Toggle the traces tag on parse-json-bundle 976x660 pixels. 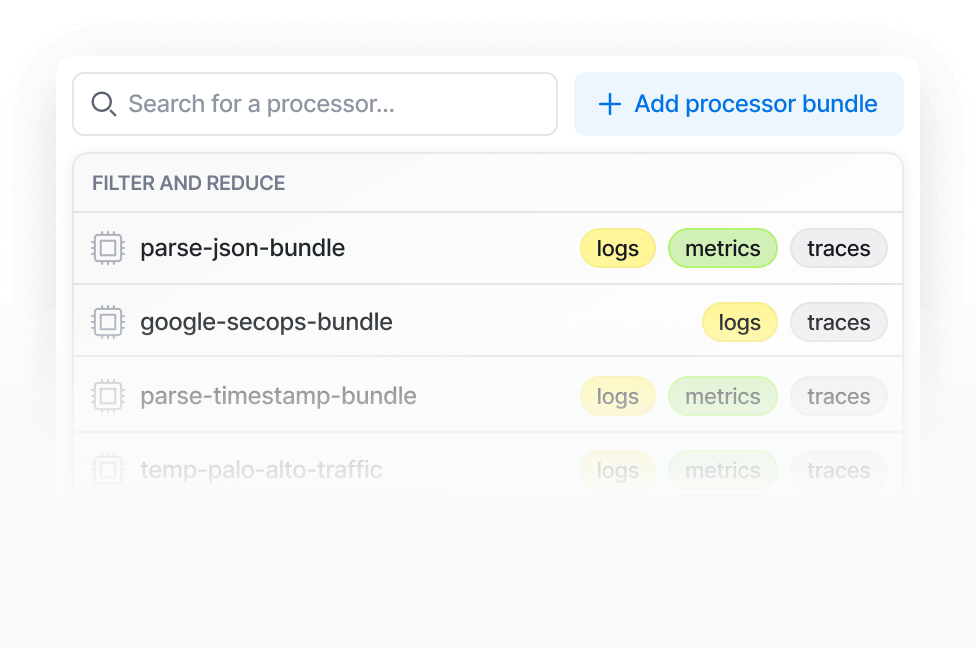(838, 248)
